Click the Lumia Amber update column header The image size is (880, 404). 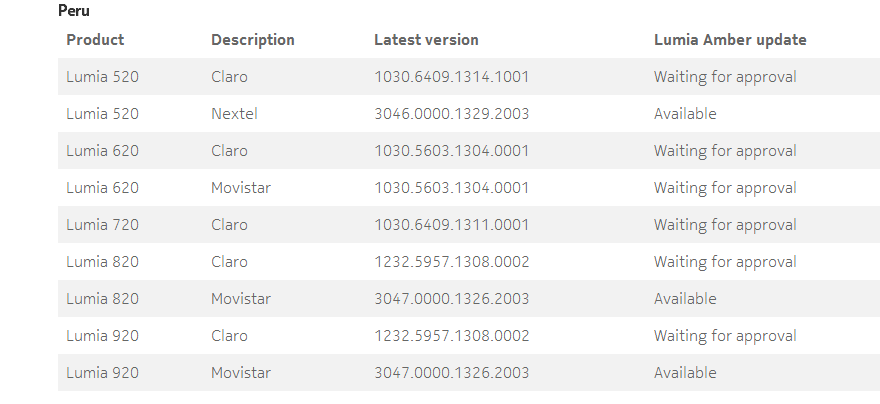pyautogui.click(x=730, y=40)
